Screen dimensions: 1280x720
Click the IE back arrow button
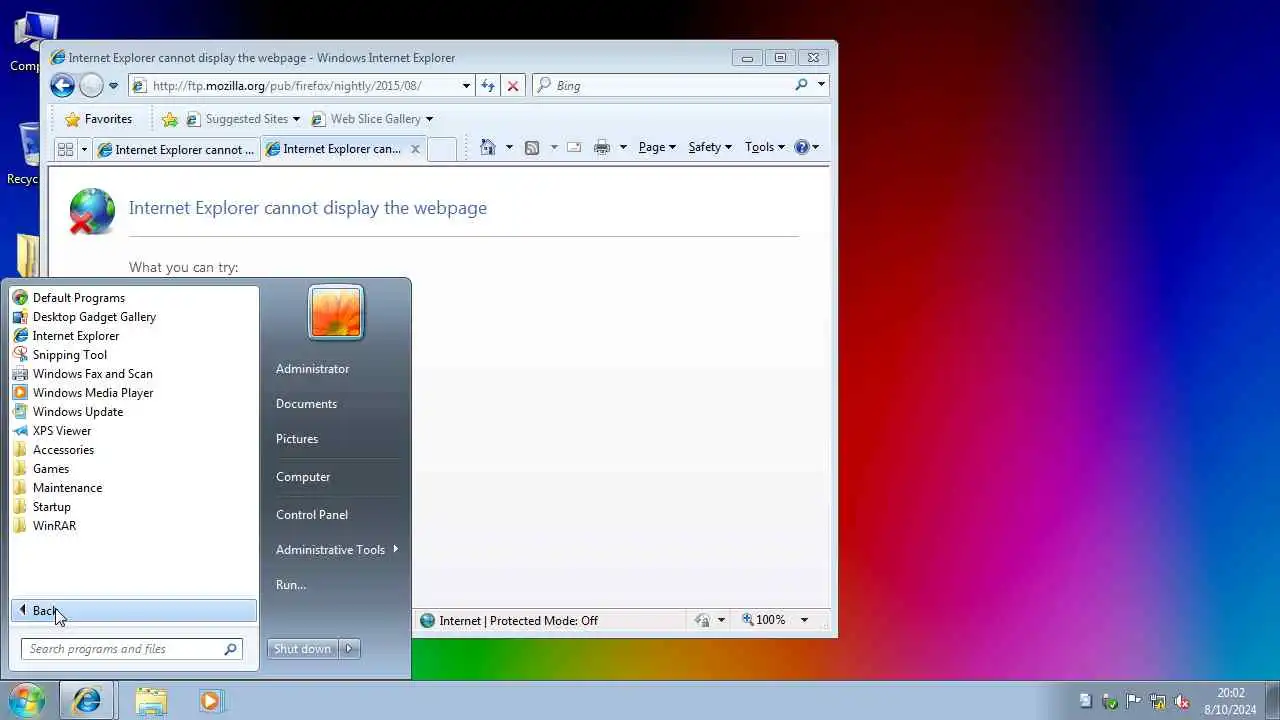[x=62, y=86]
